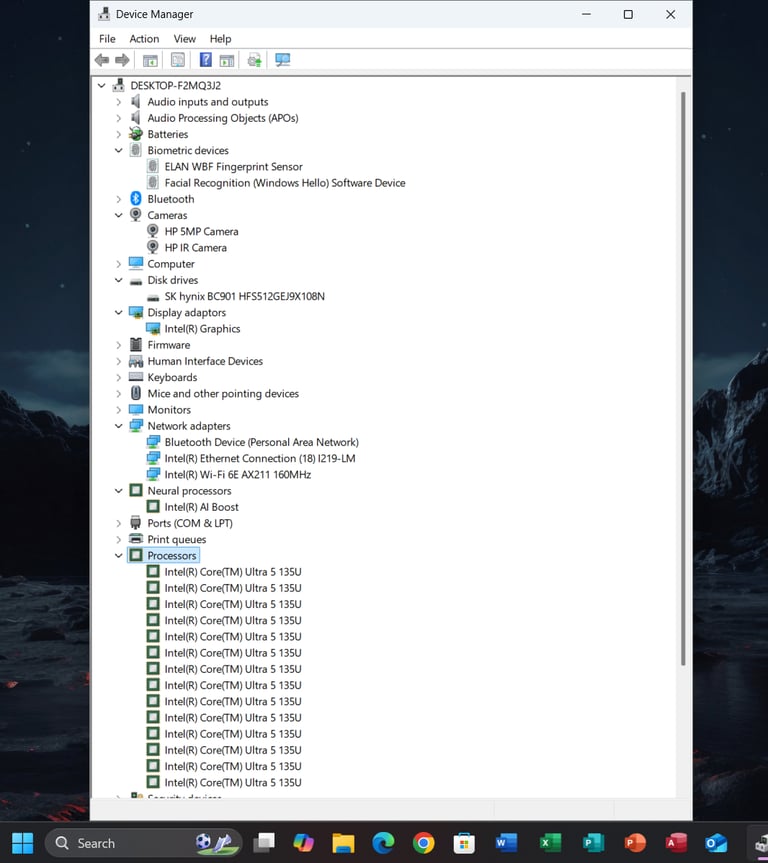Viewport: 768px width, 863px height.
Task: Click the HP 5MP Camera webcam icon
Action: [x=153, y=231]
